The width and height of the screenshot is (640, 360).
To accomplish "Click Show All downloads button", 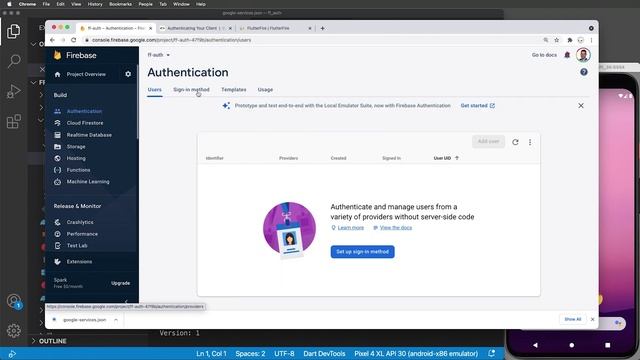I will tap(572, 319).
